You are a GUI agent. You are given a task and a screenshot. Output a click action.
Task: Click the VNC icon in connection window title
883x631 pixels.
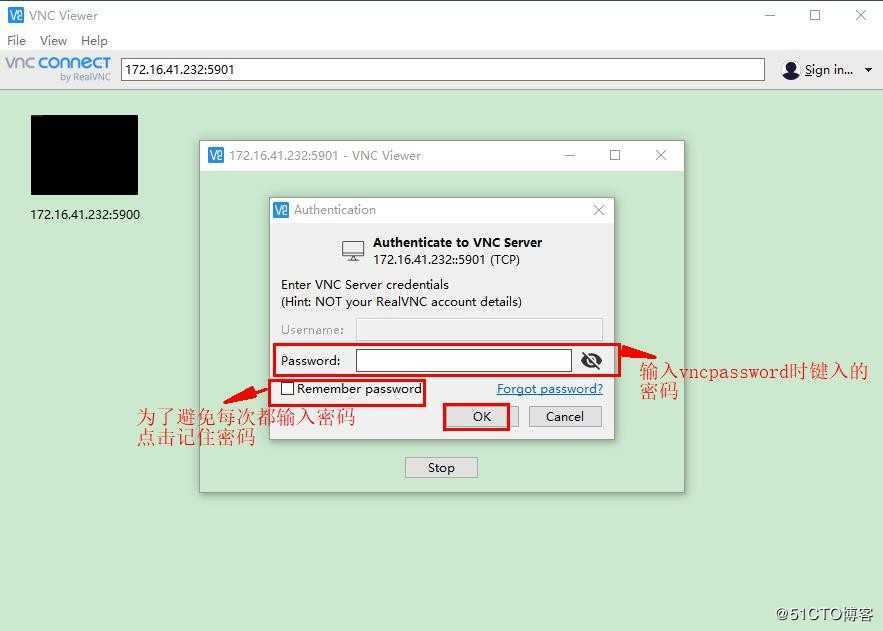point(216,155)
